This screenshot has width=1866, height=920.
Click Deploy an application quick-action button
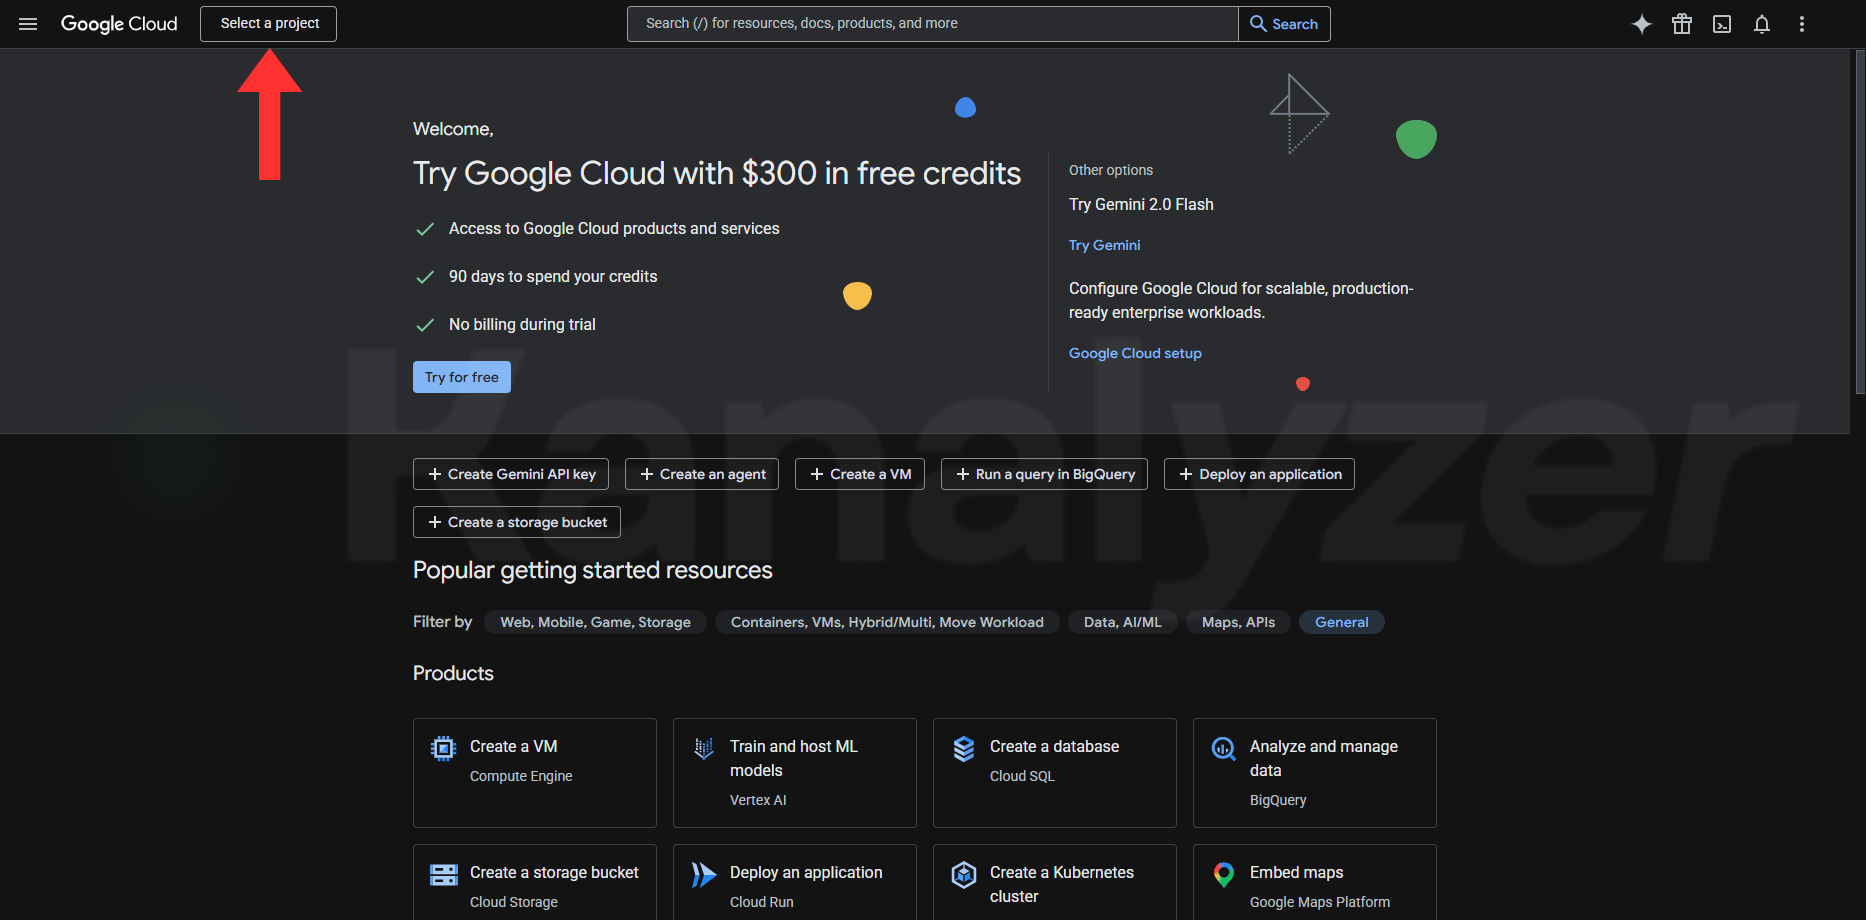point(1259,474)
